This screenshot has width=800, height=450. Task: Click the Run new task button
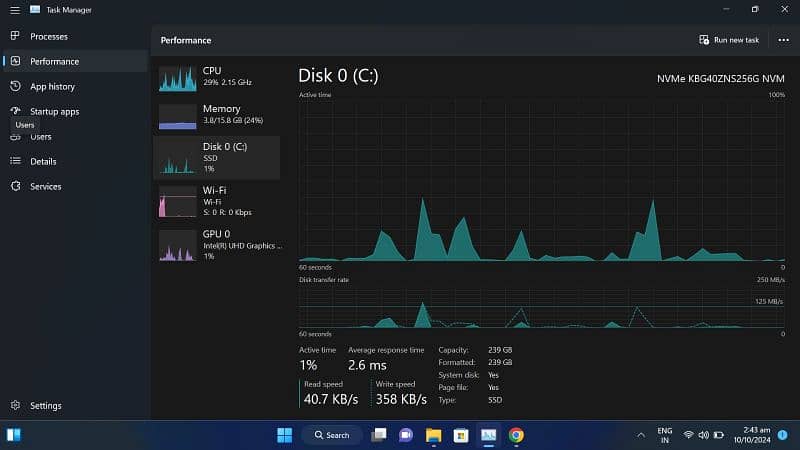coord(729,40)
